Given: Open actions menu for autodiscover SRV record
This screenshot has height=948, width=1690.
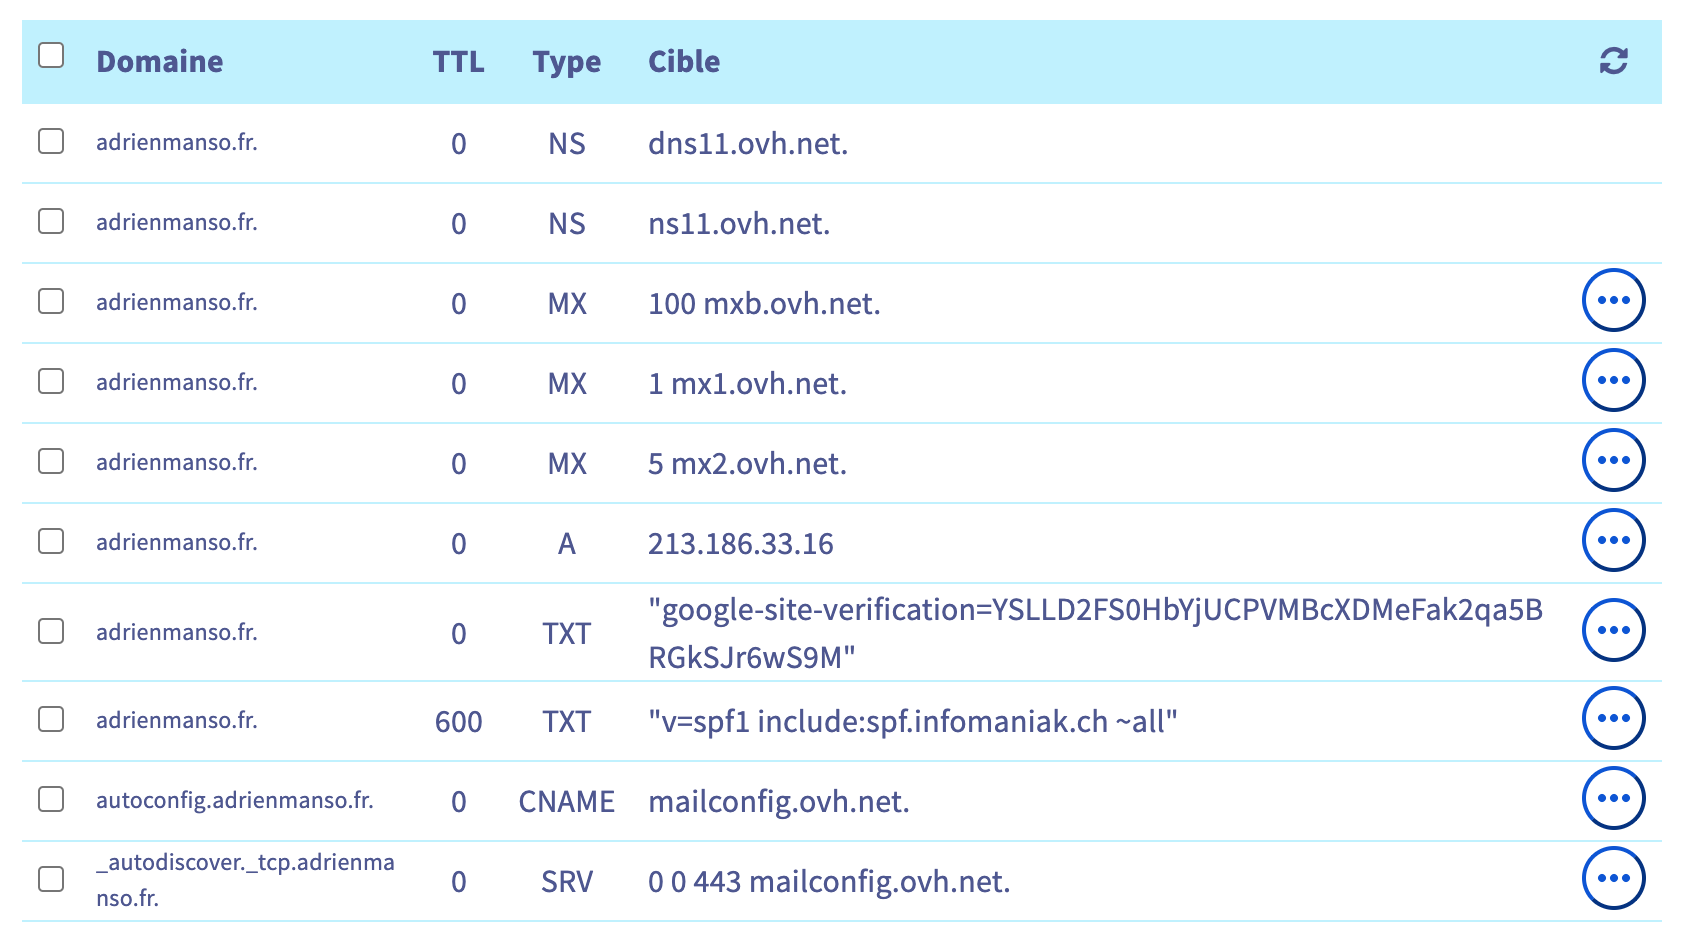Looking at the screenshot, I should coord(1613,878).
